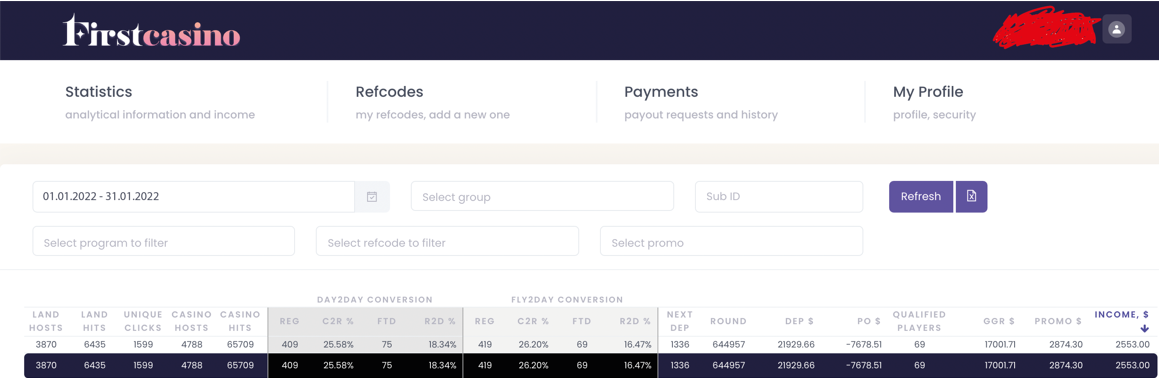Screen dimensions: 1159x378
Task: Export statistics with the Excel file icon
Action: tap(971, 197)
